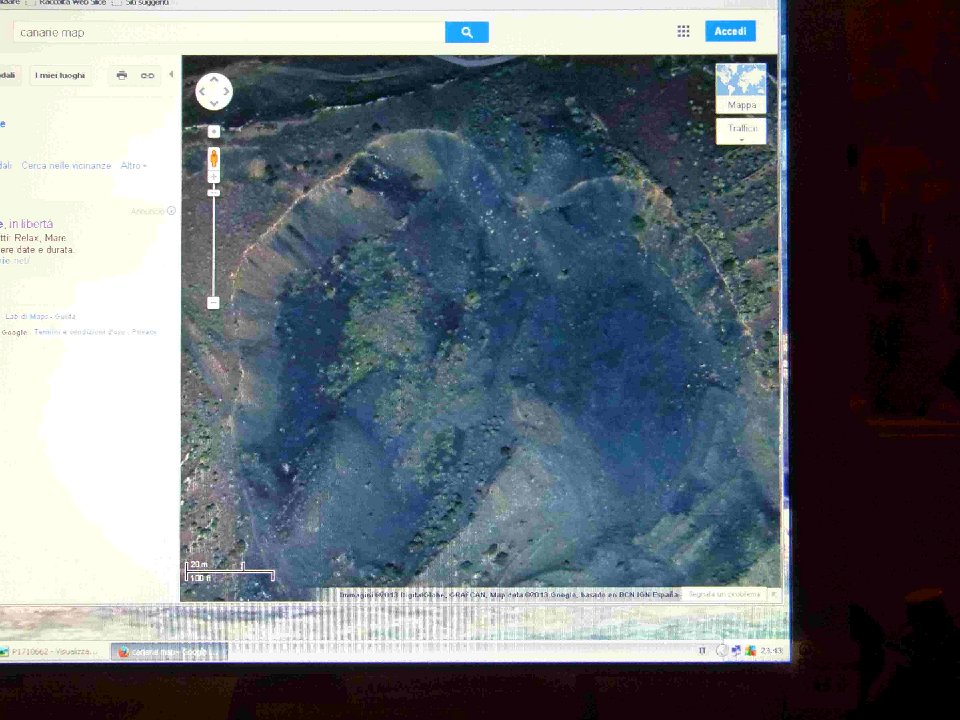Click the zoom slider handle

point(214,193)
